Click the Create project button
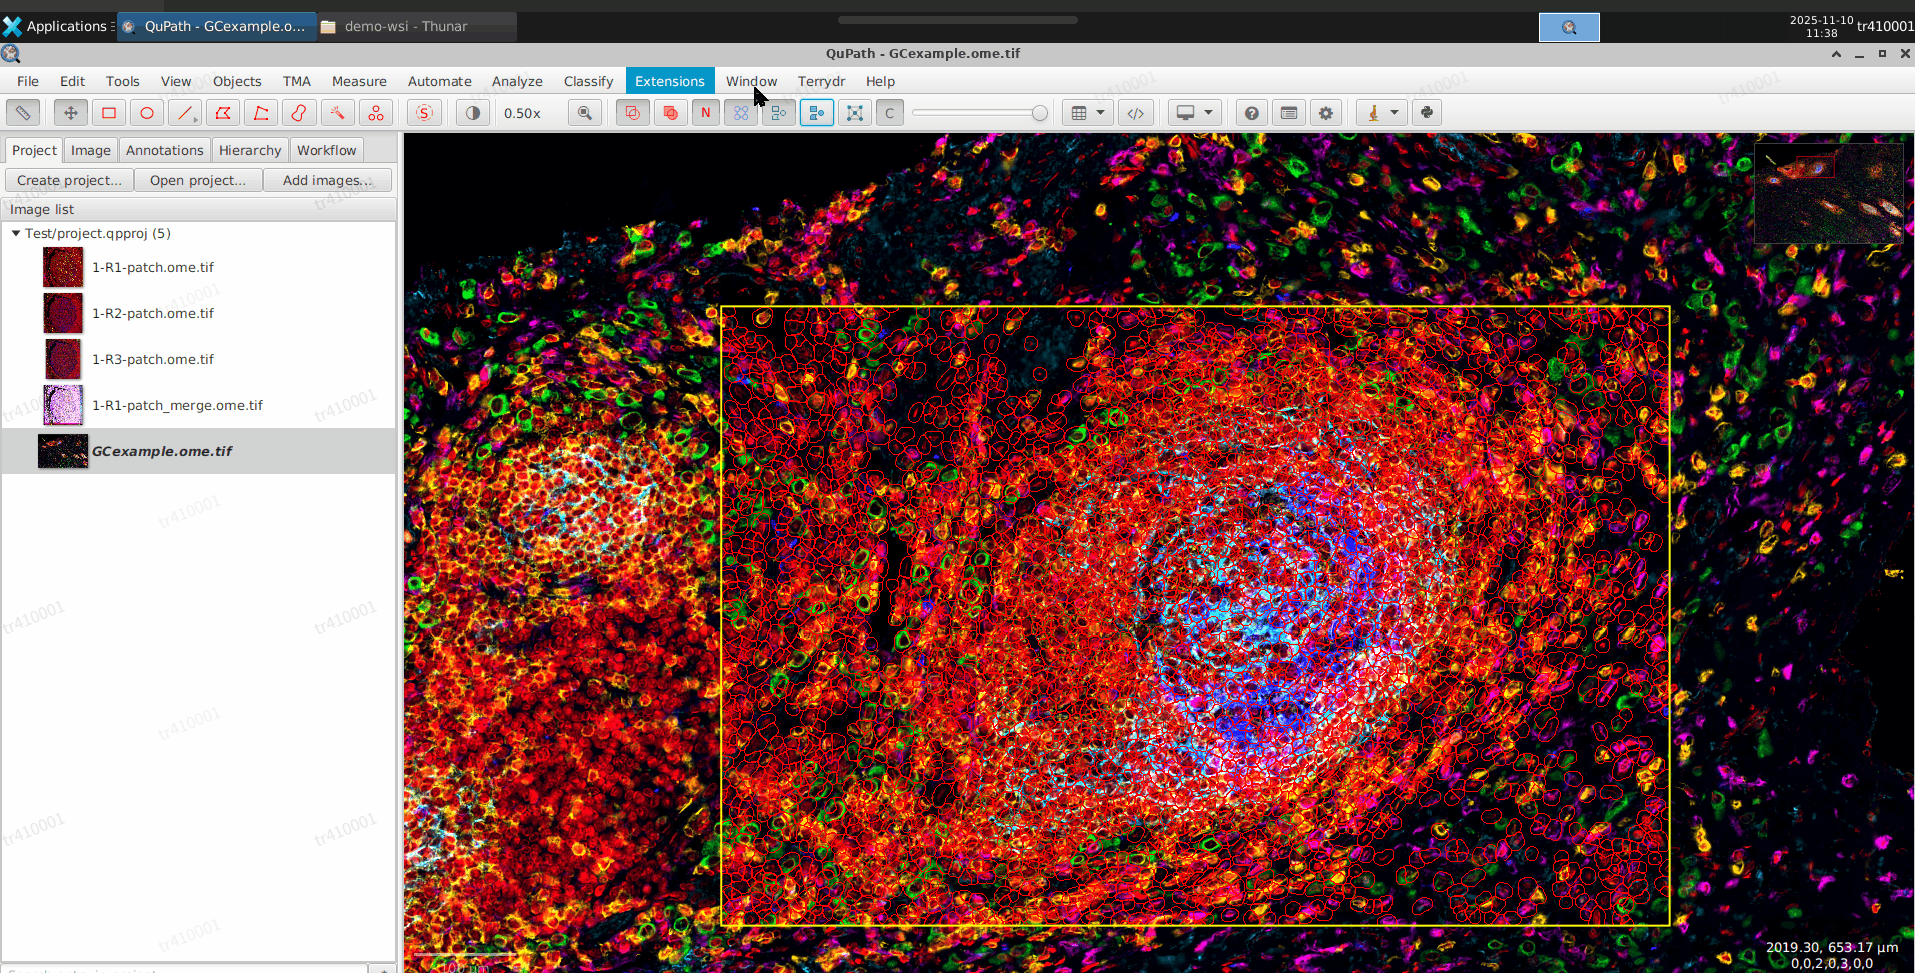Viewport: 1915px width, 973px height. [69, 180]
